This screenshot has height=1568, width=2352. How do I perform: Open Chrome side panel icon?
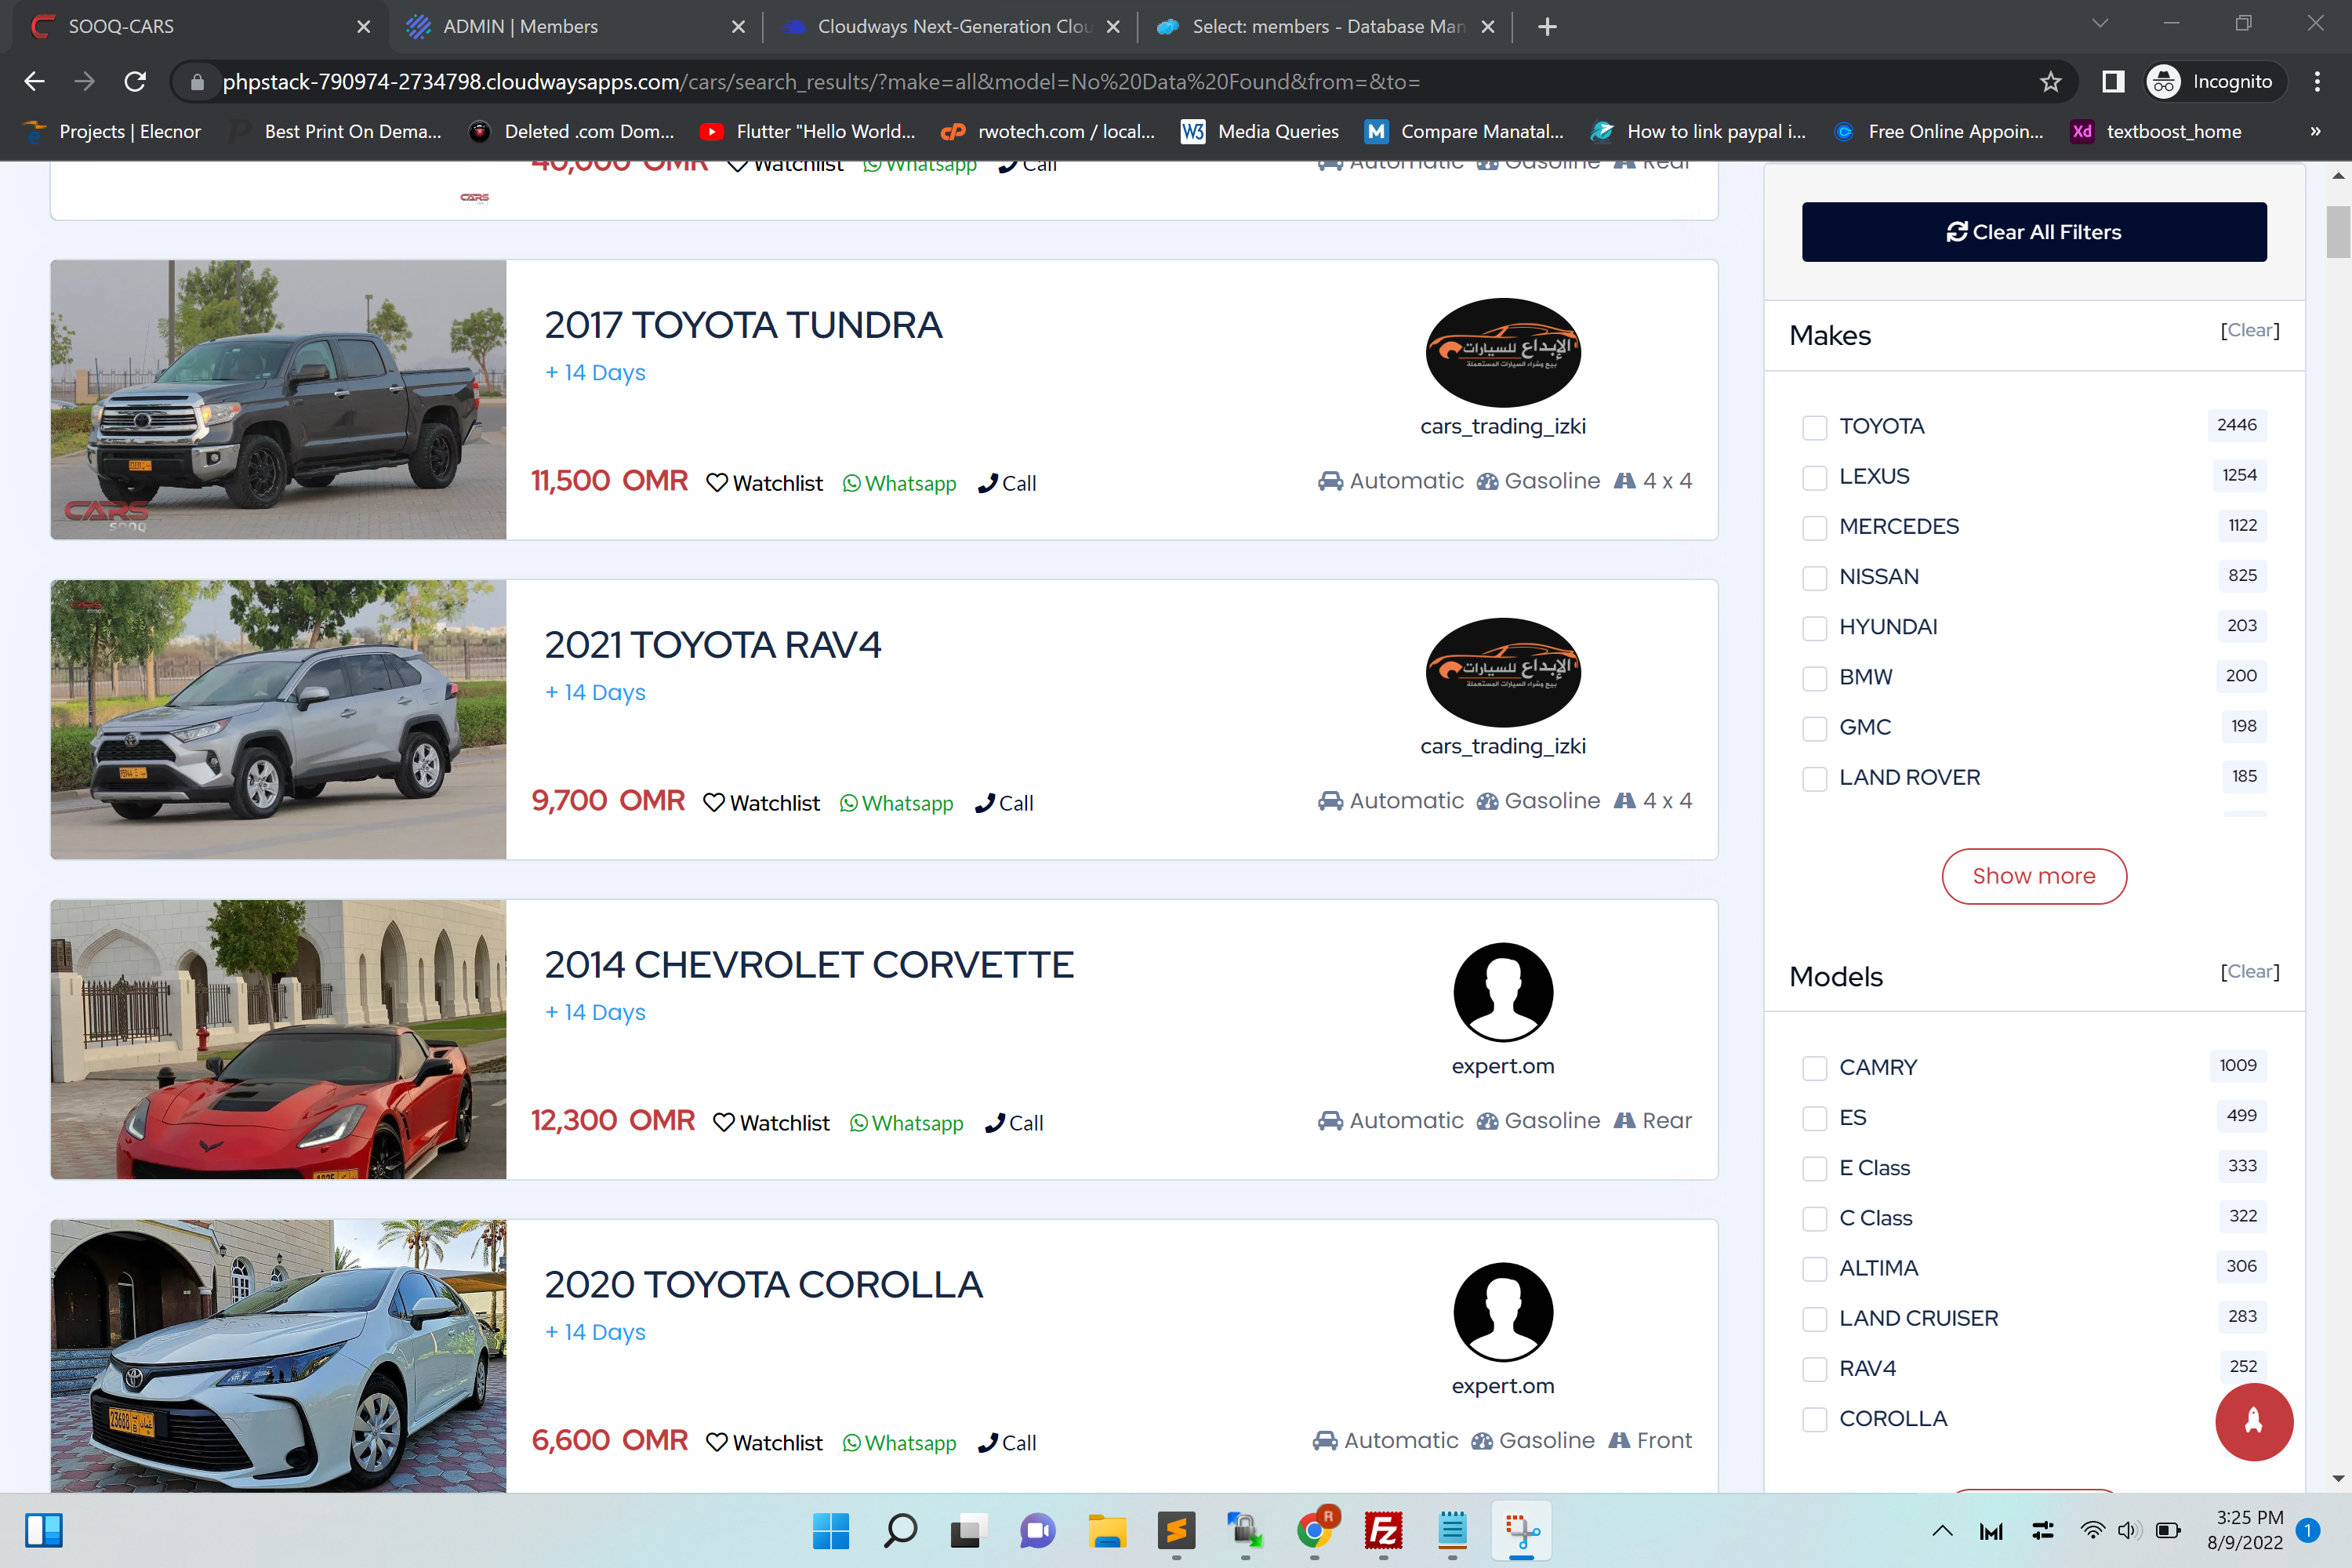(2113, 81)
